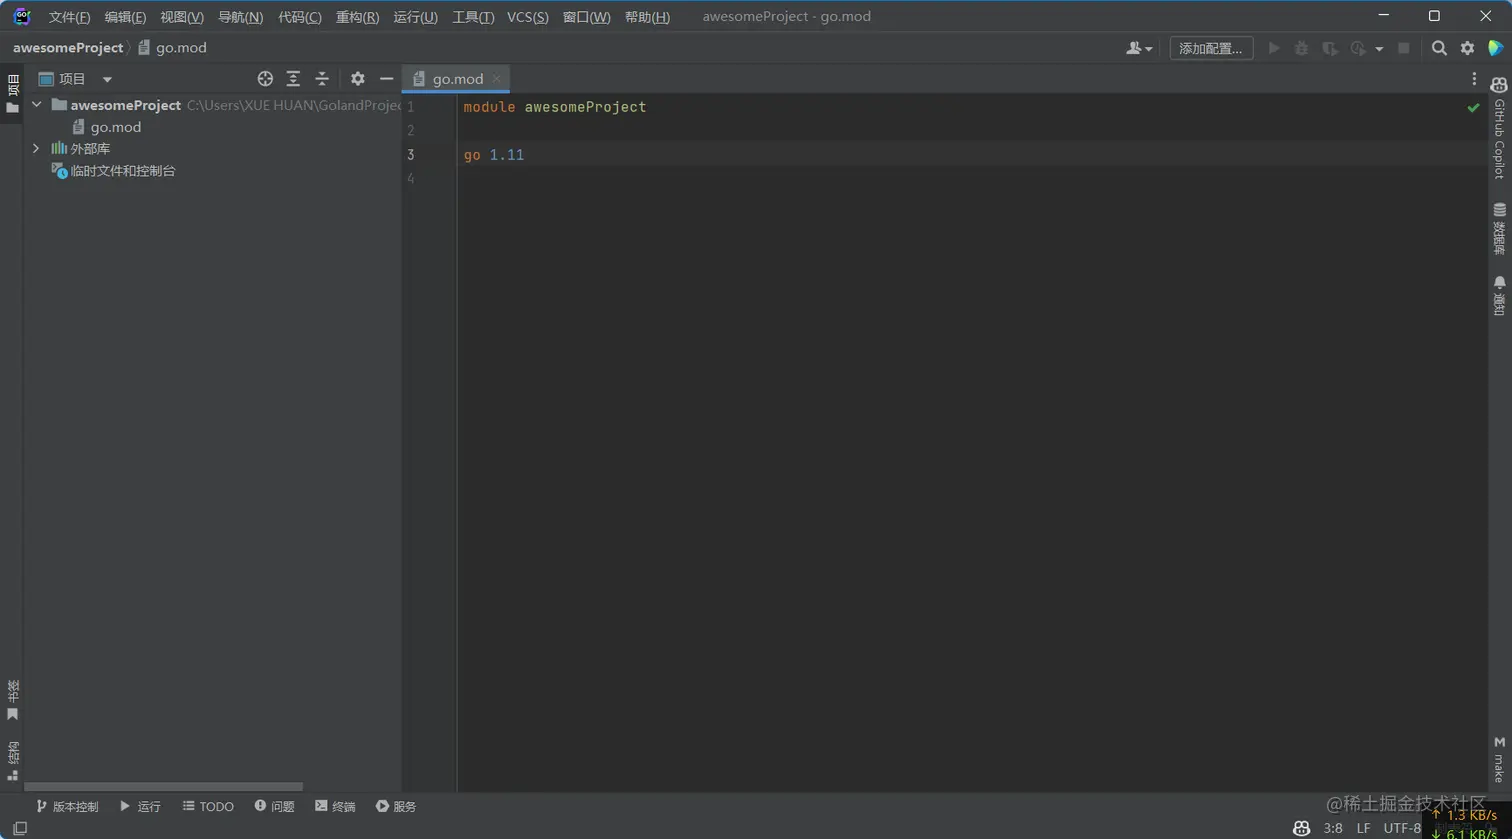
Task: Hide the project panel with minus icon
Action: [x=386, y=79]
